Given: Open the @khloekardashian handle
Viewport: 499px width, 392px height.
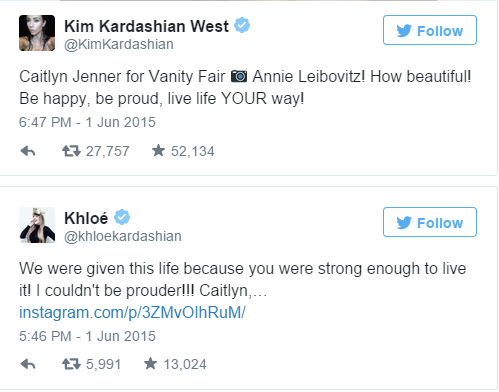Looking at the screenshot, I should pyautogui.click(x=123, y=236).
